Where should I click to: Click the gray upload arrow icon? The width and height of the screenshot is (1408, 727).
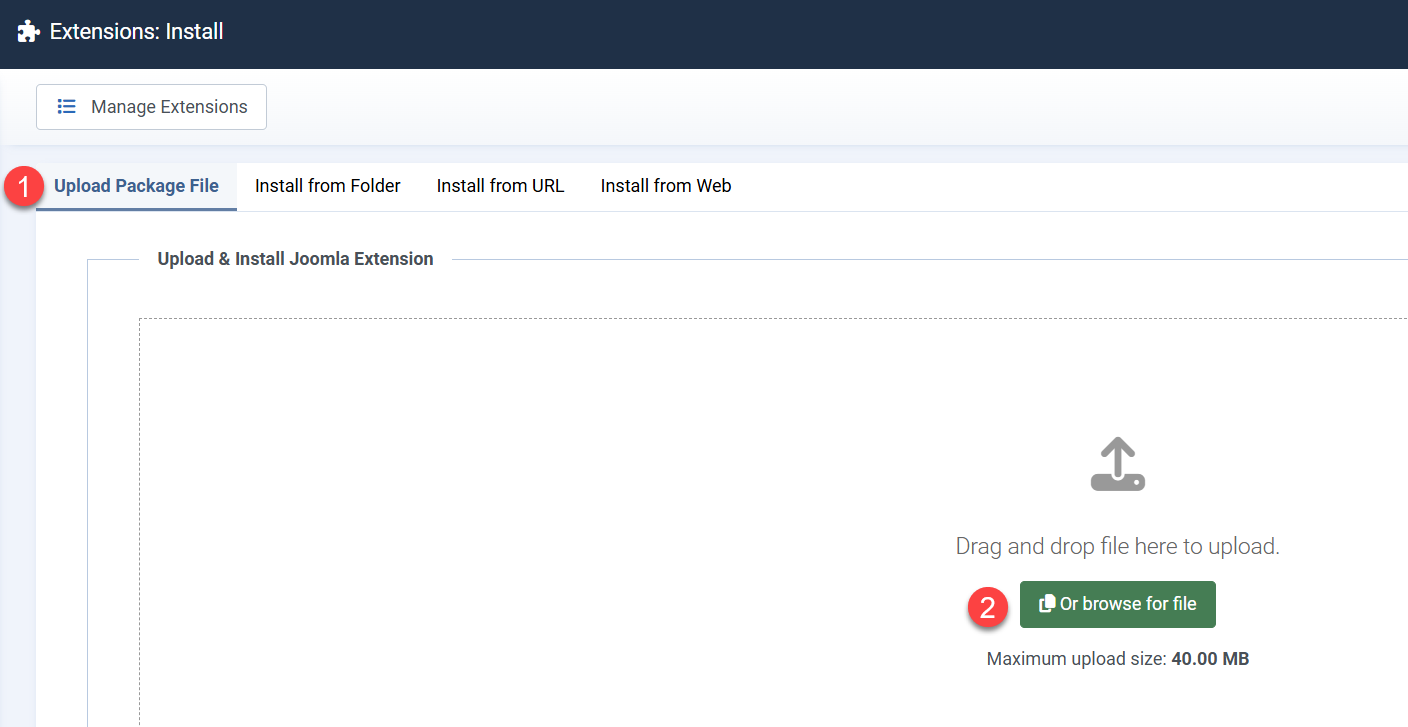coord(1117,464)
